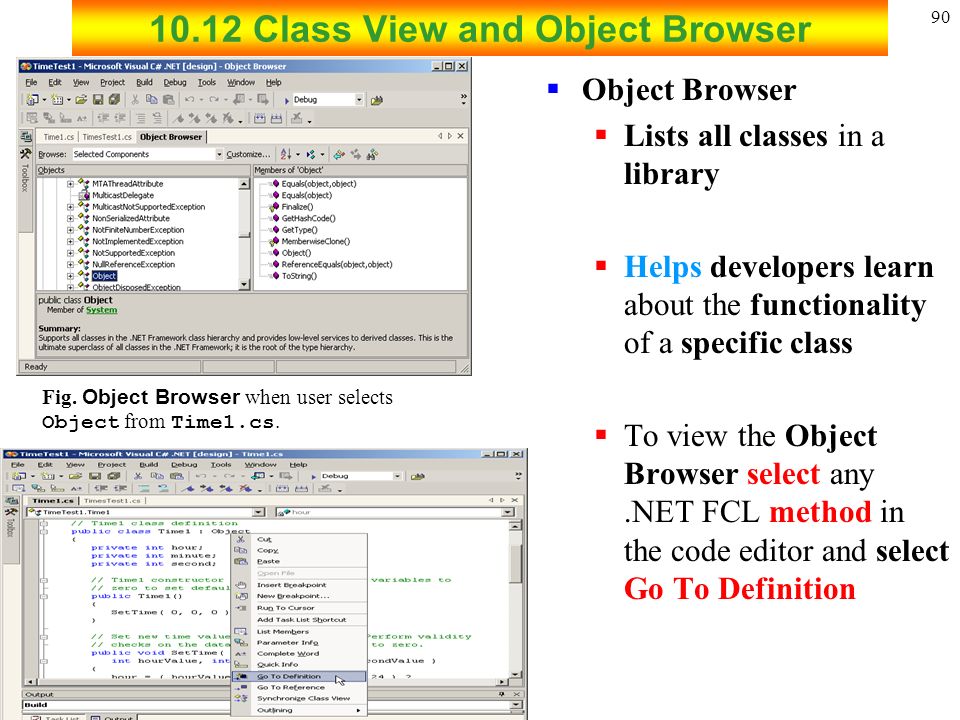Click up arrow of code editor vertical scrollbar

tap(516, 525)
